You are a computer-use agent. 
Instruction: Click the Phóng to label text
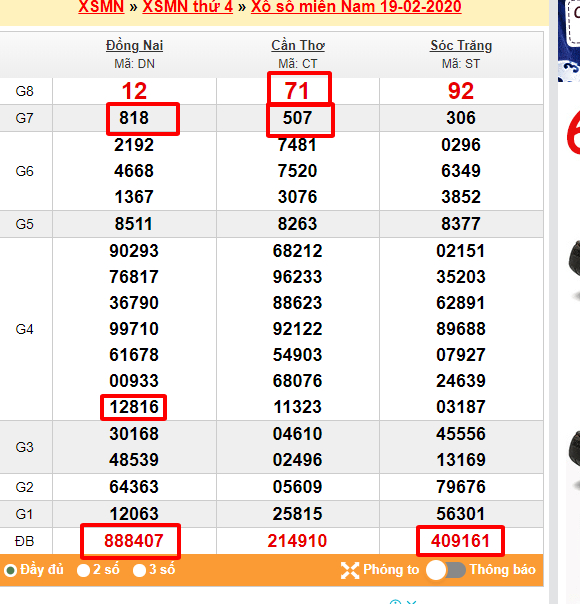tap(391, 569)
